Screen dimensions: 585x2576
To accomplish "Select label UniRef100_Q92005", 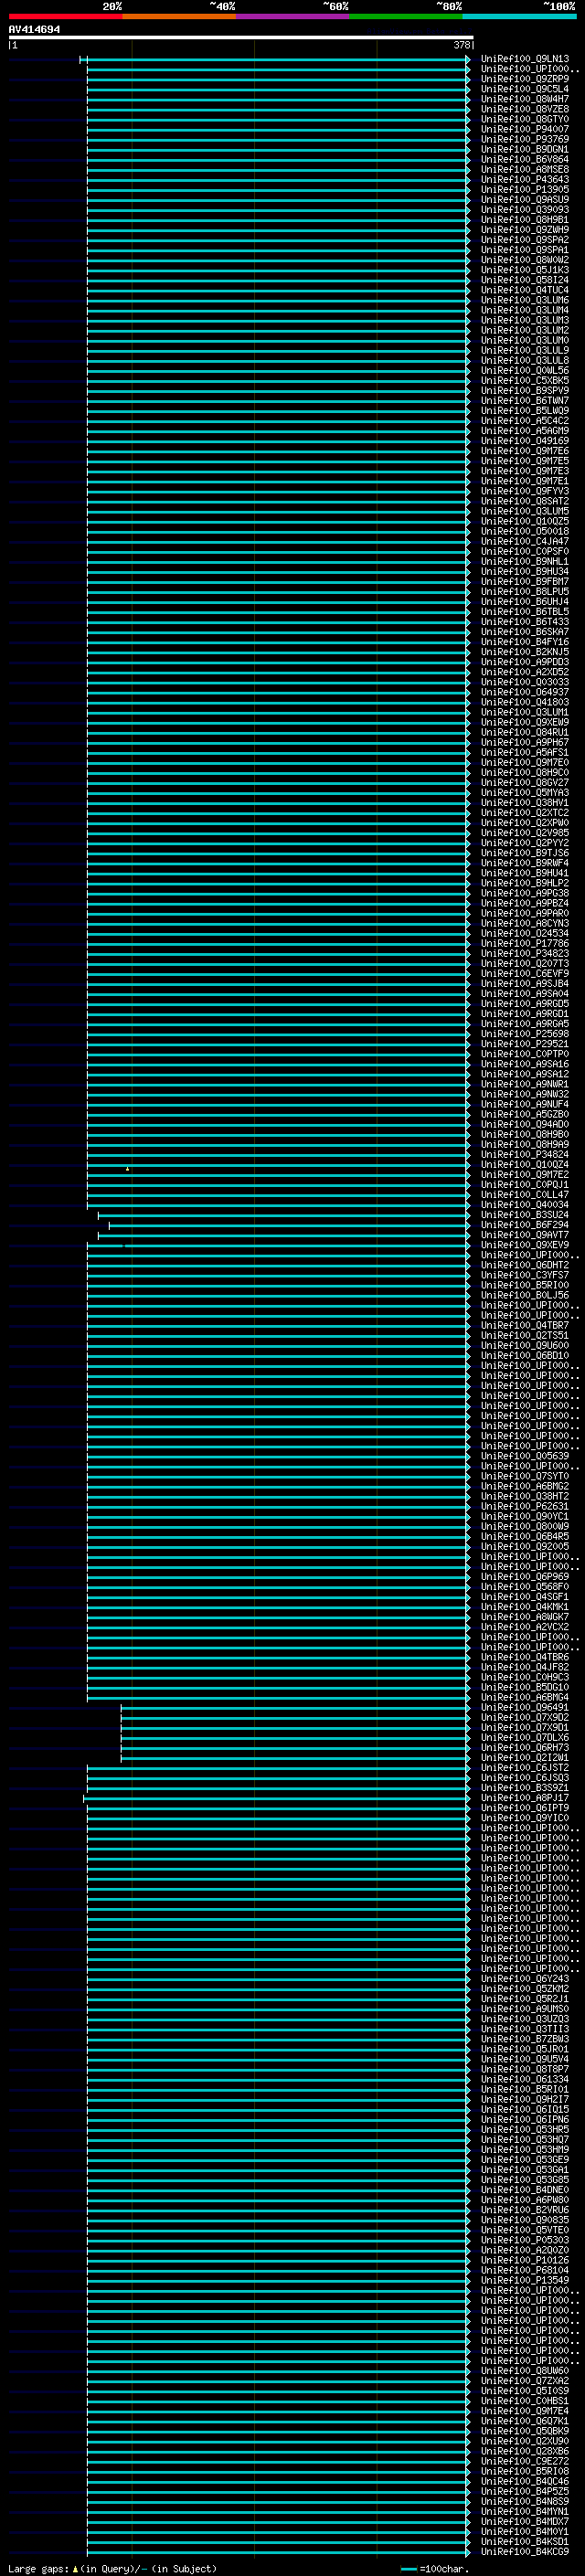I will click(x=525, y=1547).
